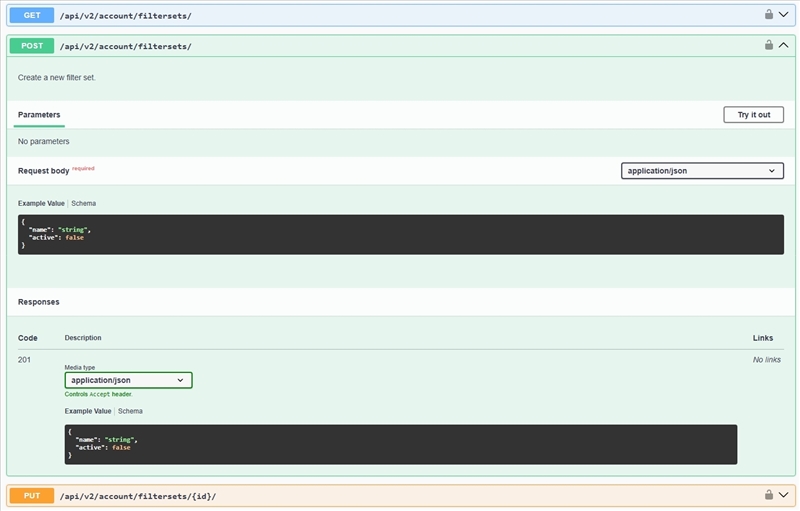Select the response Example Value tab
Viewport: 800px width, 511px height.
[x=88, y=411]
